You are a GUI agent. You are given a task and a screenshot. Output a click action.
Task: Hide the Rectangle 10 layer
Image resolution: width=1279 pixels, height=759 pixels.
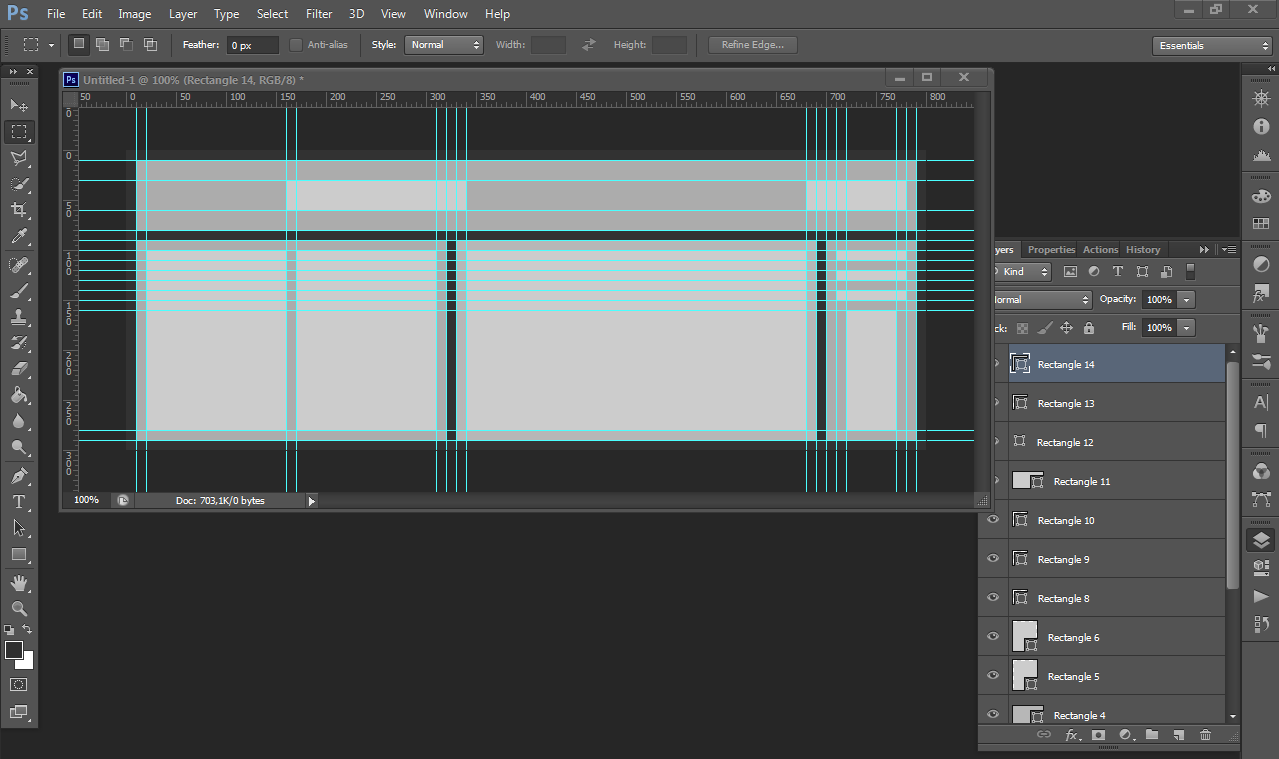(x=993, y=520)
